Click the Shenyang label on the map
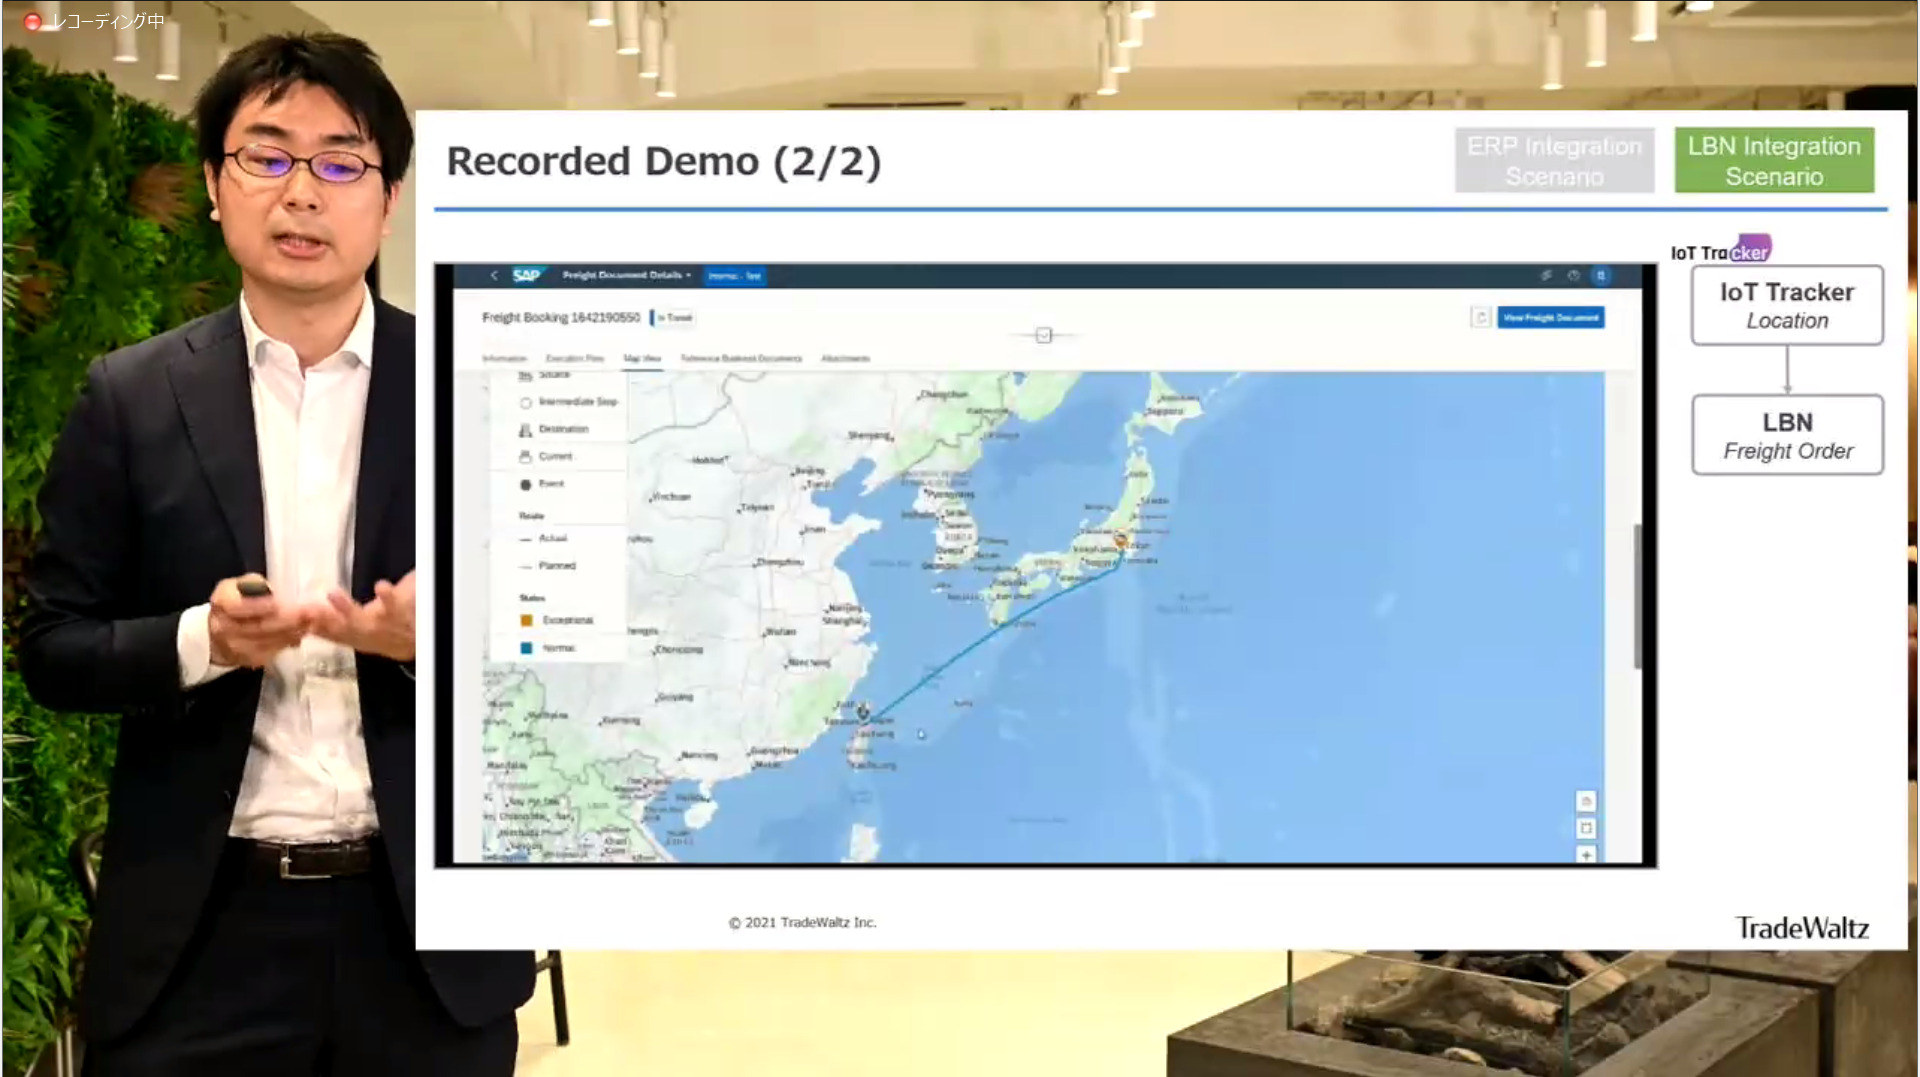 pos(869,435)
